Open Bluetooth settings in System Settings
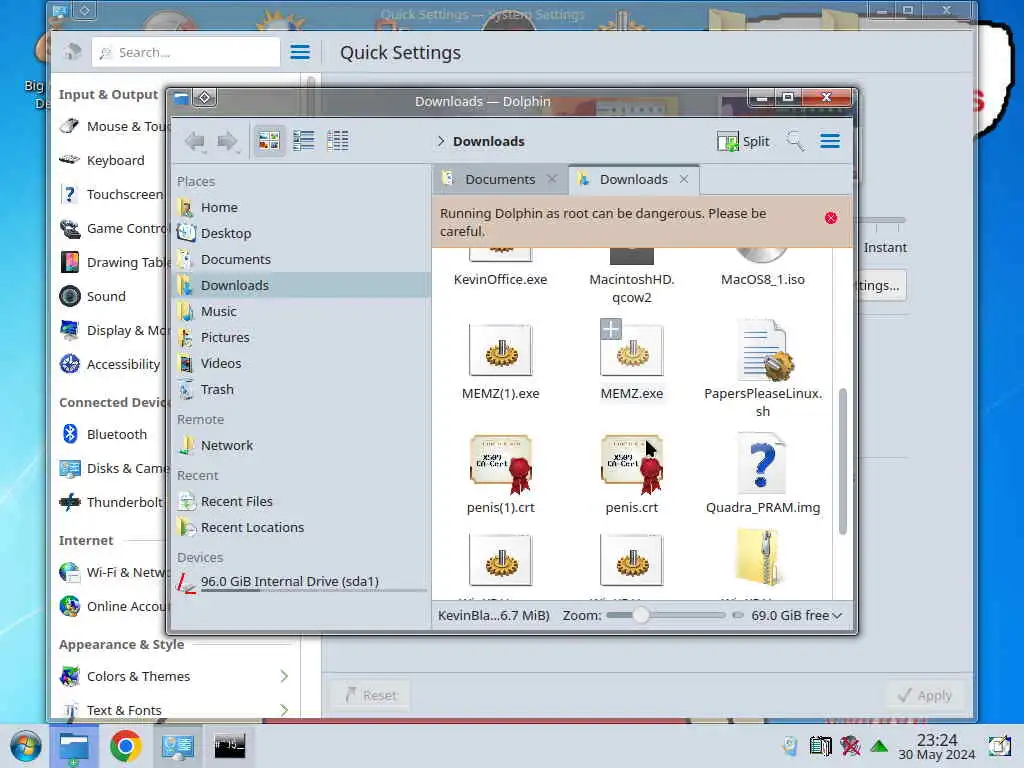 coord(111,434)
